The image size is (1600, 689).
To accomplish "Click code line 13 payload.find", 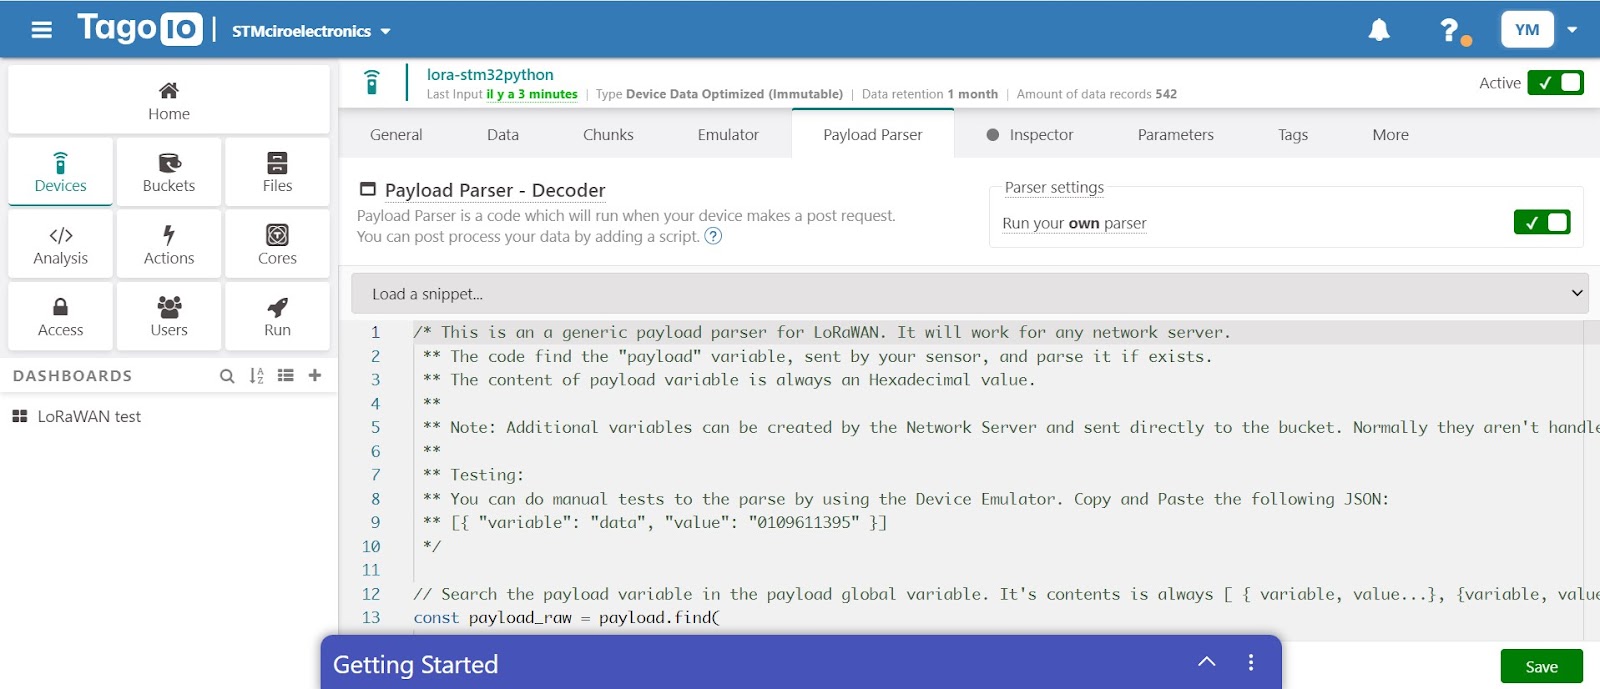I will click(x=567, y=617).
